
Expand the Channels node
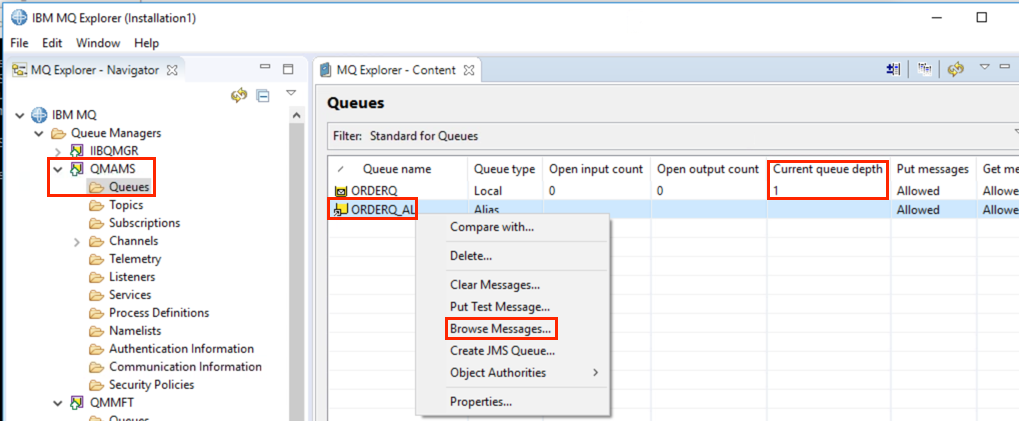(x=77, y=242)
